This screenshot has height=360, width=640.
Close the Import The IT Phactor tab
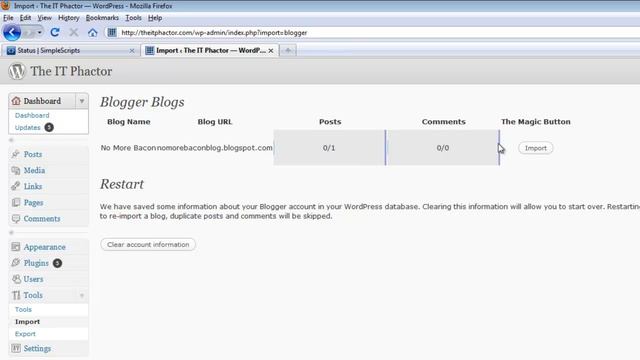coord(271,51)
